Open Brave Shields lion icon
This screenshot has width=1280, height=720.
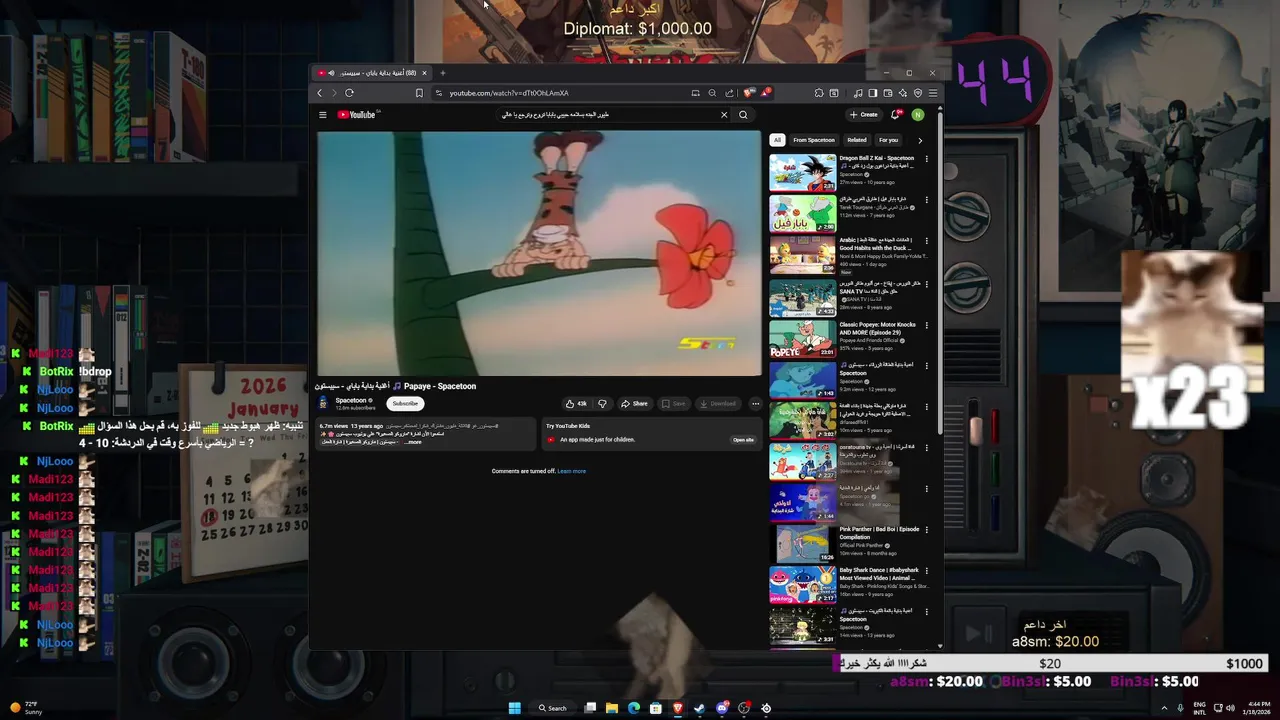[748, 93]
